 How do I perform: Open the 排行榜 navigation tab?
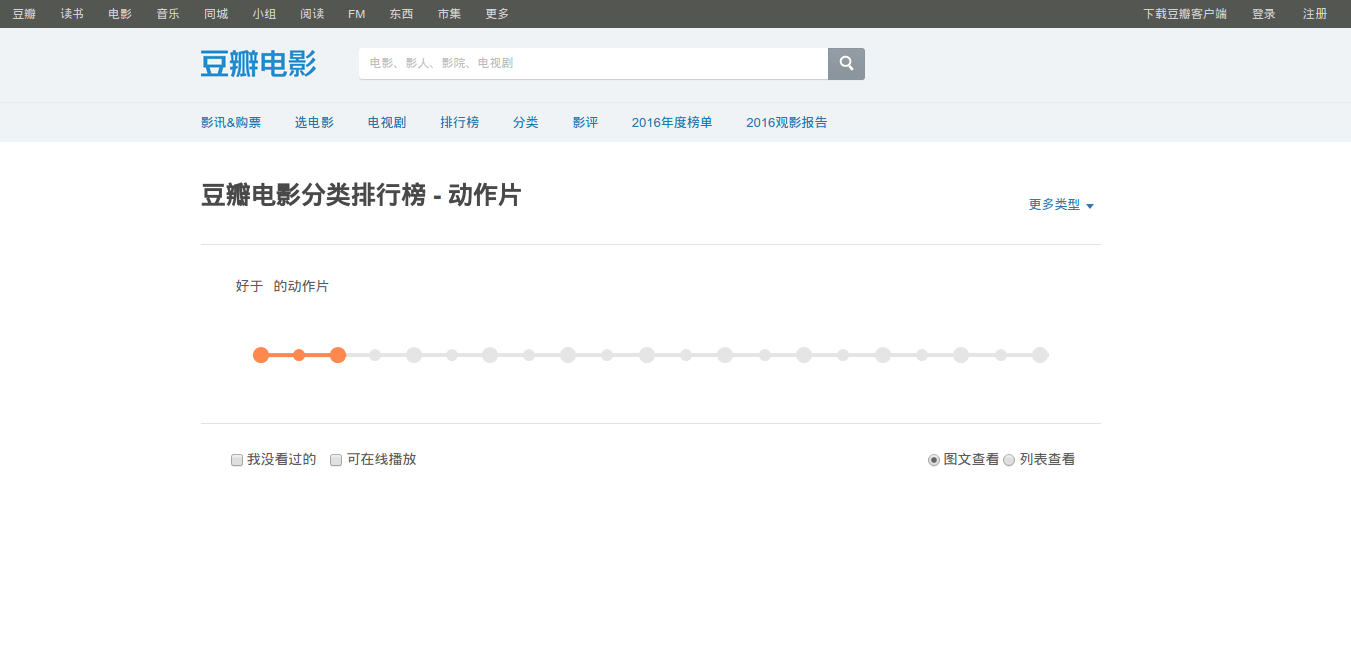tap(459, 123)
